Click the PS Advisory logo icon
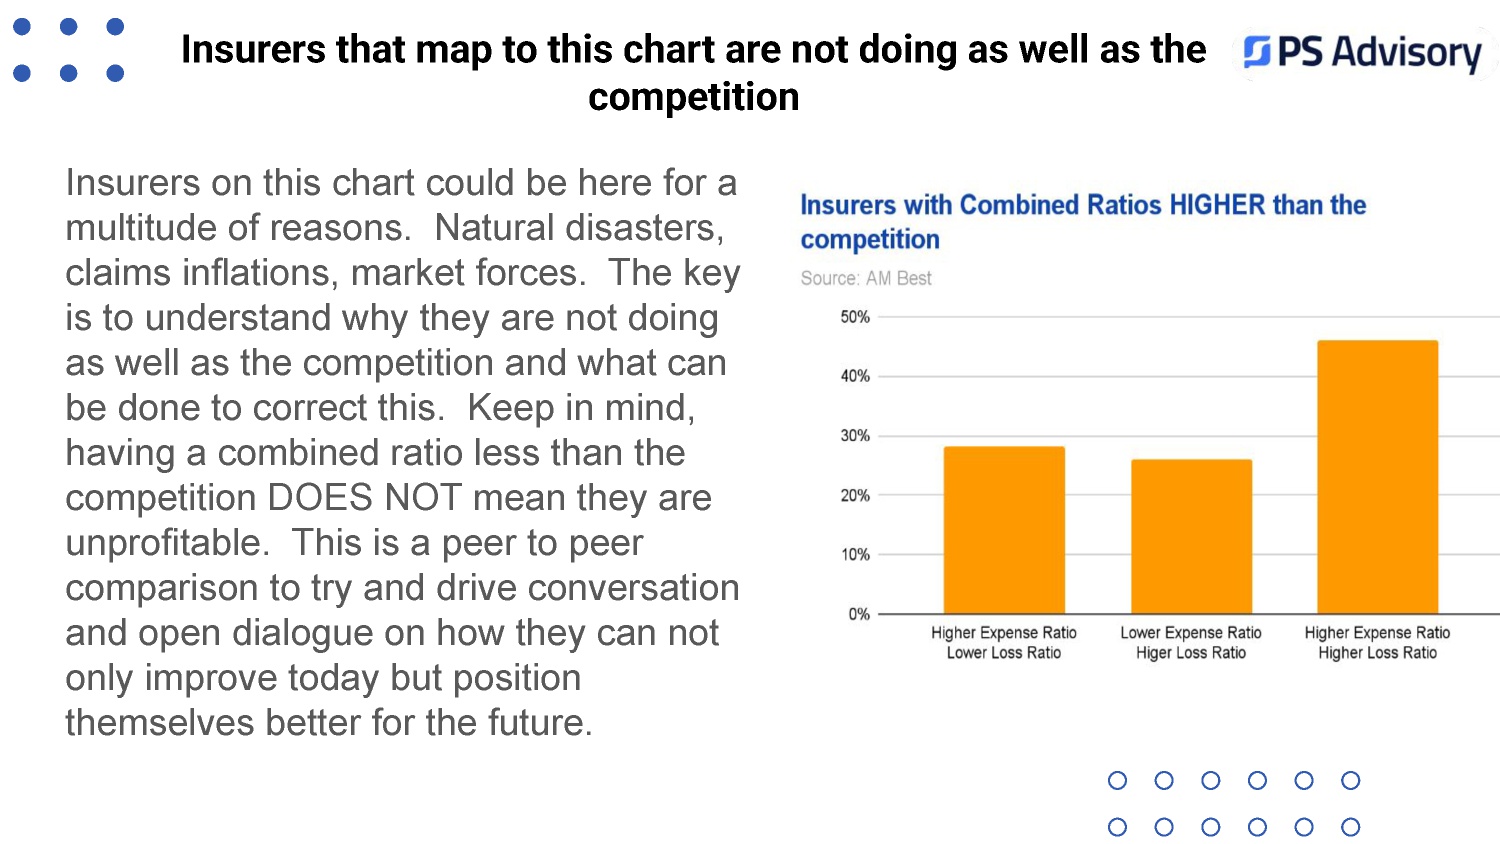This screenshot has width=1500, height=844. (1257, 51)
